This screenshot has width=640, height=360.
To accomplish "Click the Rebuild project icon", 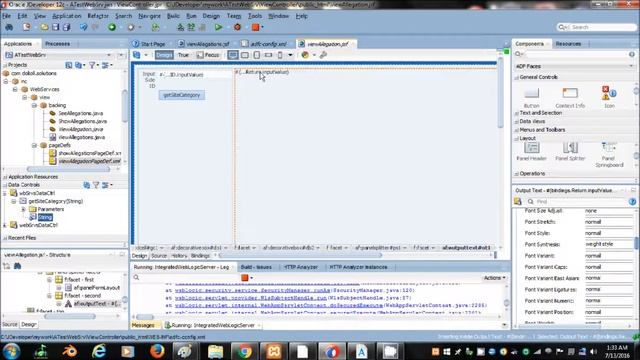I will pos(191,27).
